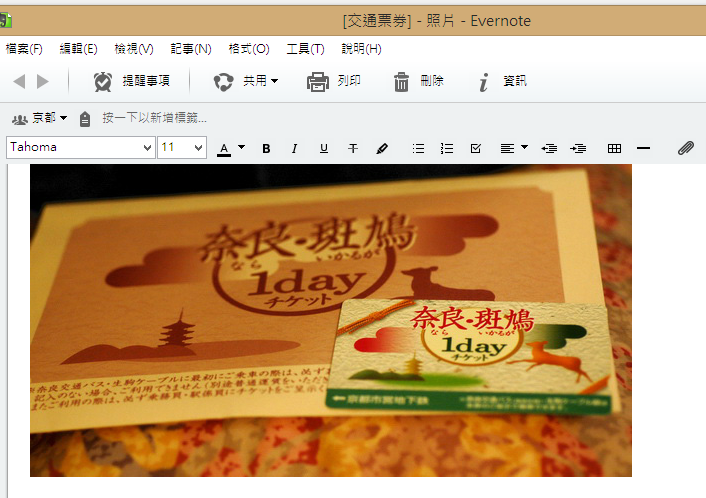Click the 共用 share icon
Image resolution: width=706 pixels, height=498 pixels.
[x=223, y=82]
